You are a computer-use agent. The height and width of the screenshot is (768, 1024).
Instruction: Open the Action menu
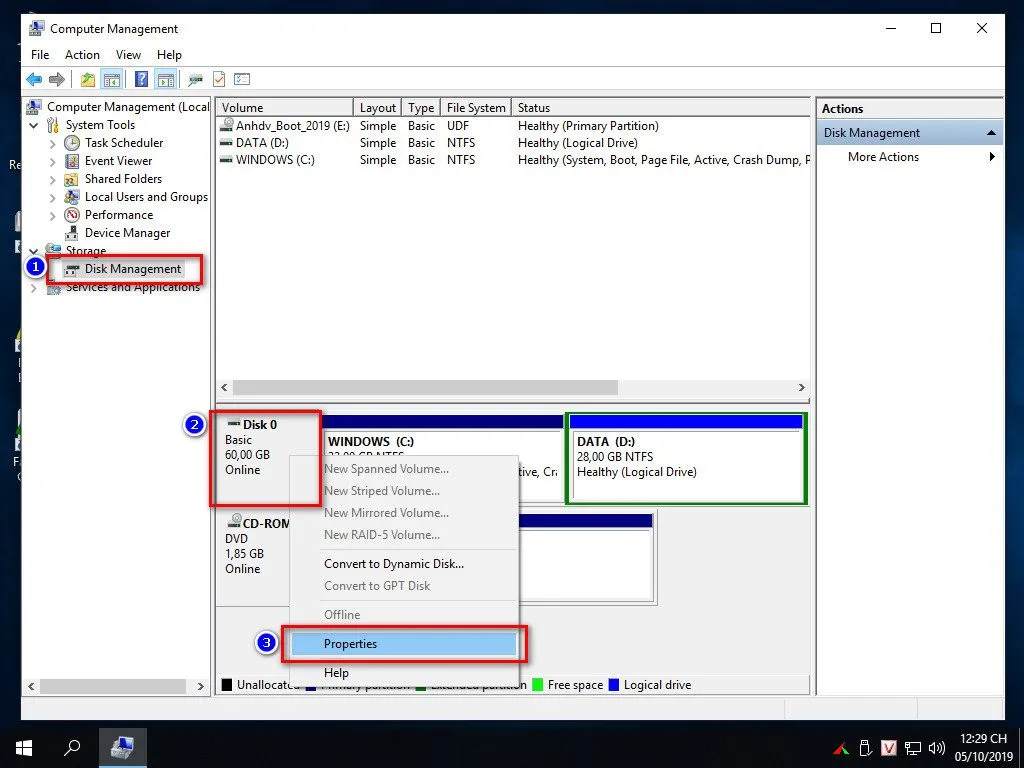[x=83, y=55]
